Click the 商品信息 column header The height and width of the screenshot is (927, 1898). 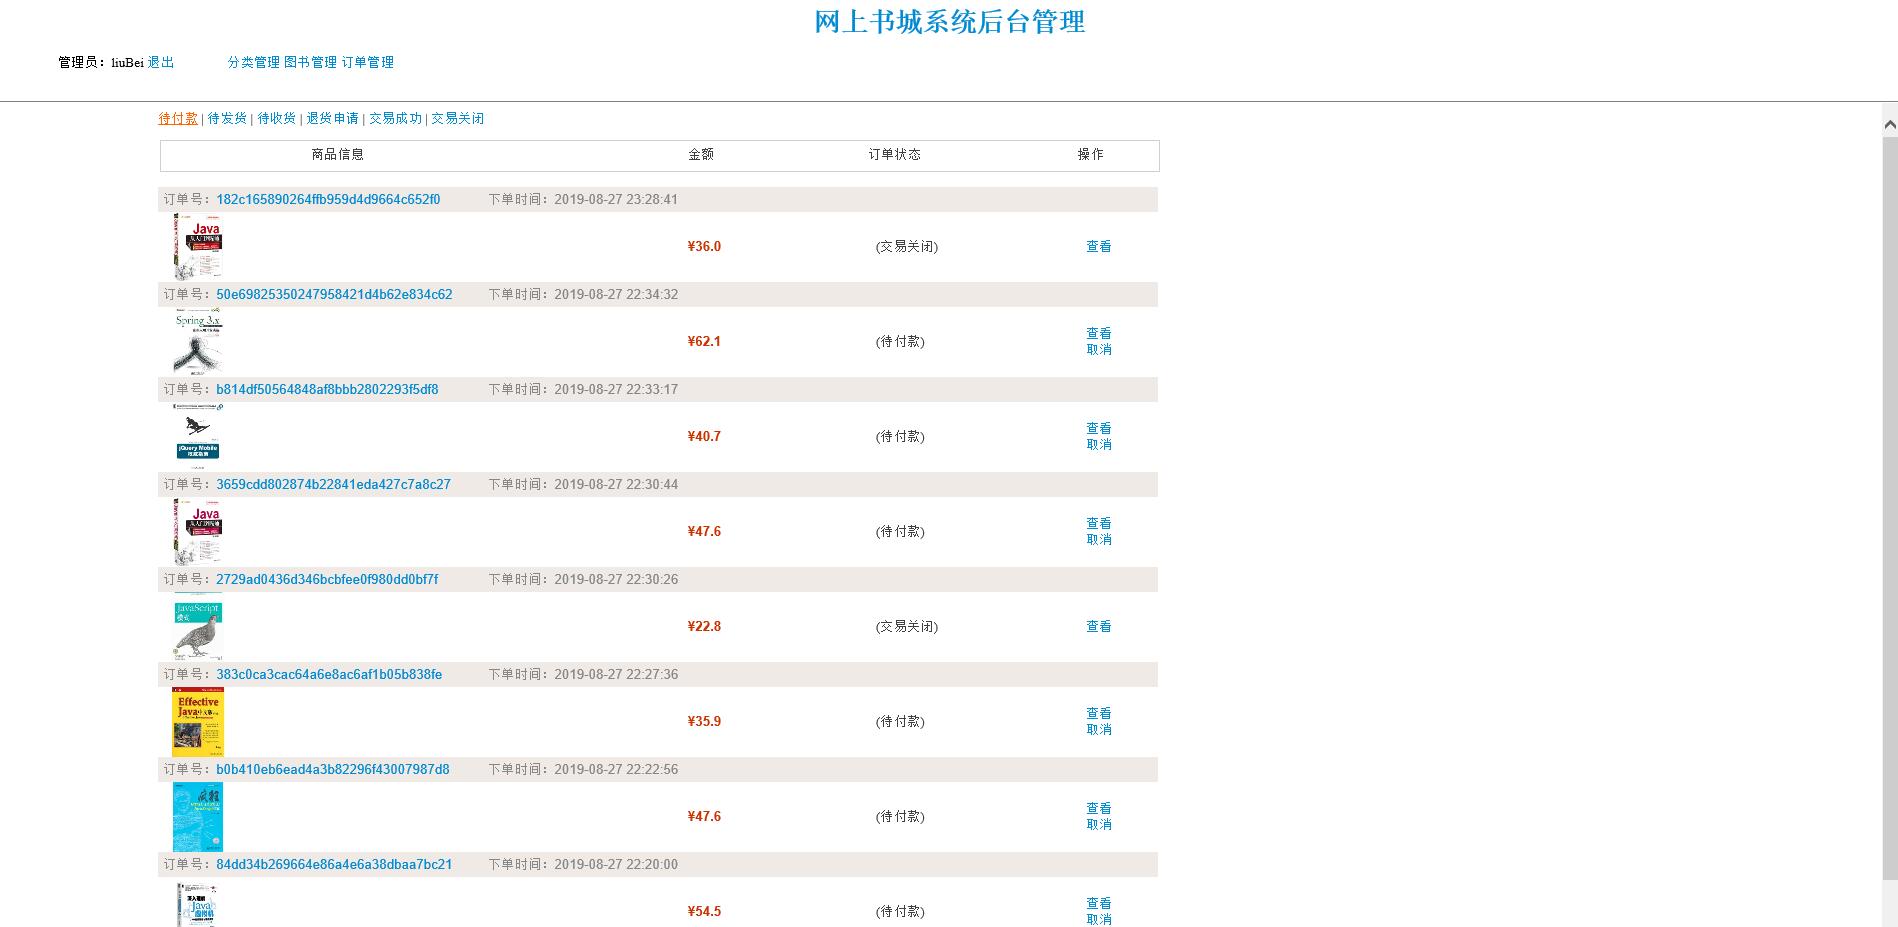pyautogui.click(x=338, y=154)
